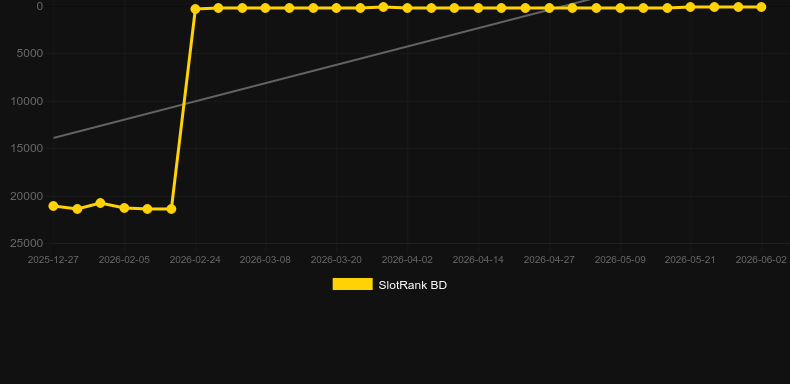Click the 2026-03-08 x-axis date label
The height and width of the screenshot is (384, 790).
[x=265, y=260]
